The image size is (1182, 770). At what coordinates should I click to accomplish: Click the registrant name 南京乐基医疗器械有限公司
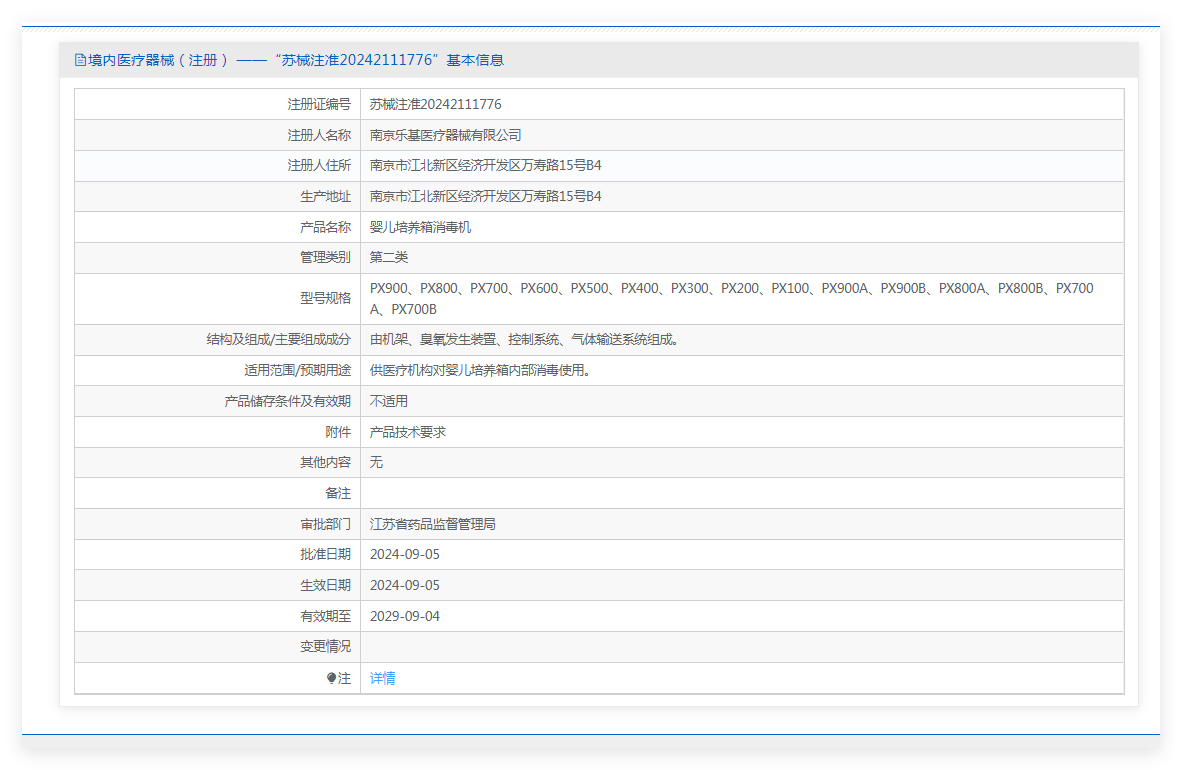click(x=446, y=135)
